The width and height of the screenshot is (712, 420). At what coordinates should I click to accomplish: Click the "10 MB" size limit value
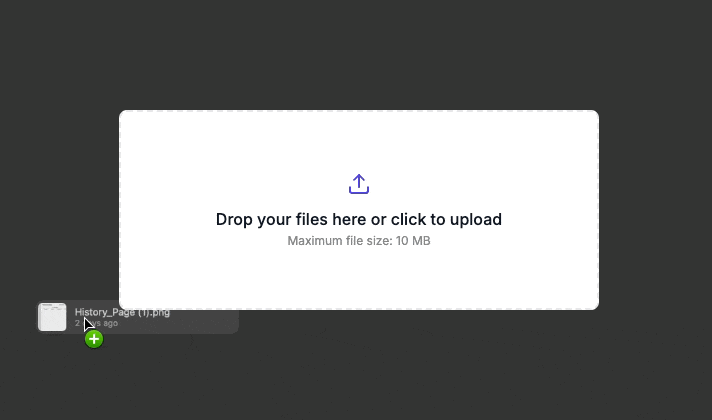(x=413, y=241)
